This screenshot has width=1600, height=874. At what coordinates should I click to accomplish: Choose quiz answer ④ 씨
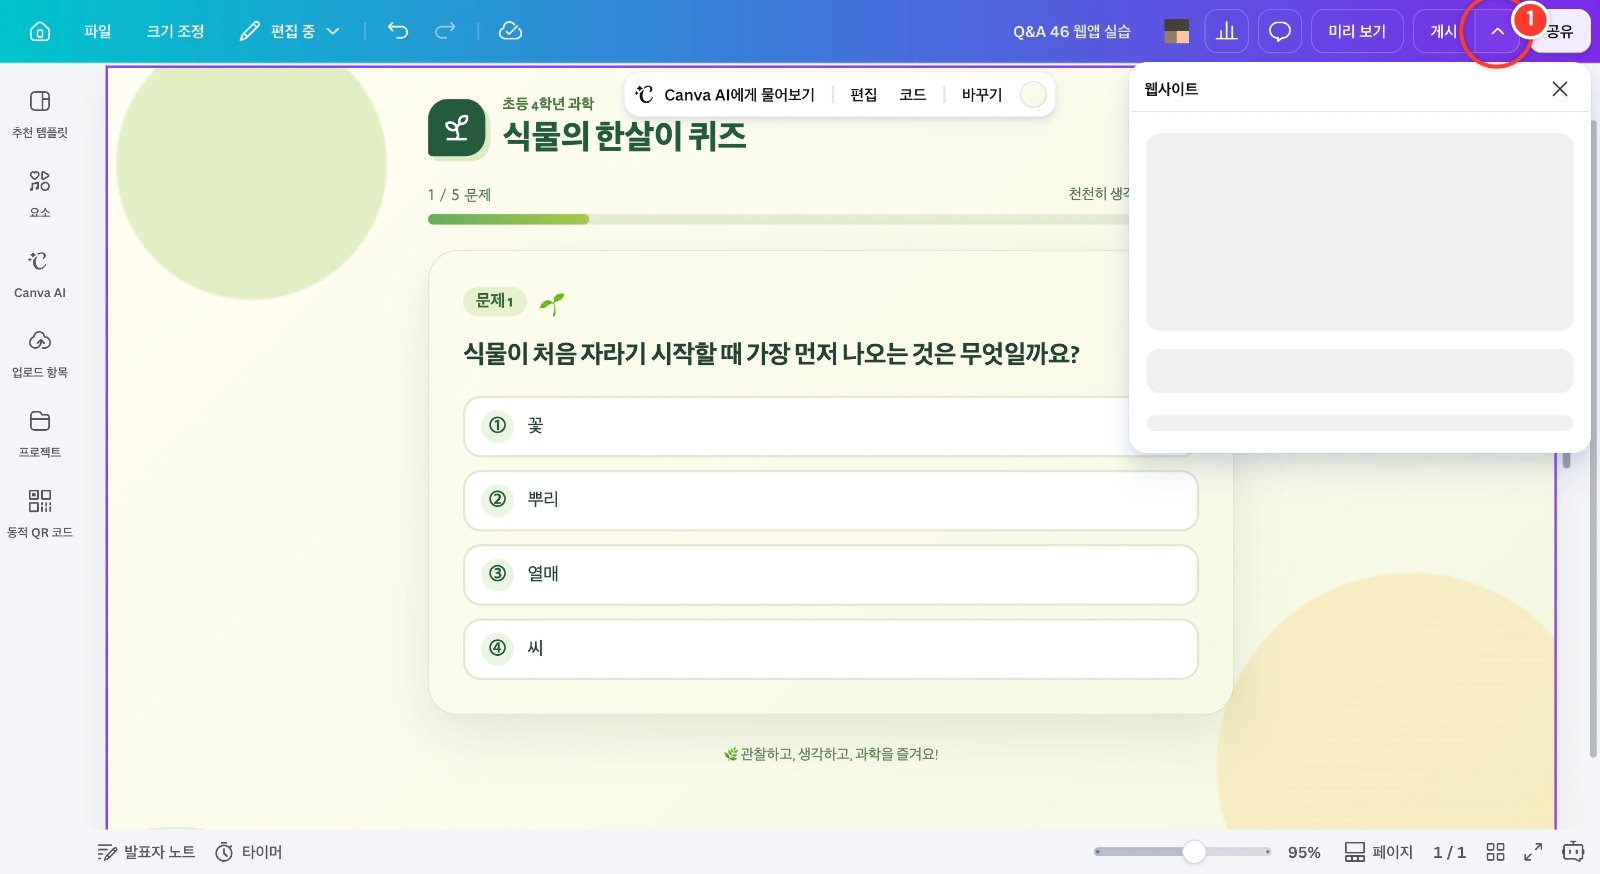831,648
